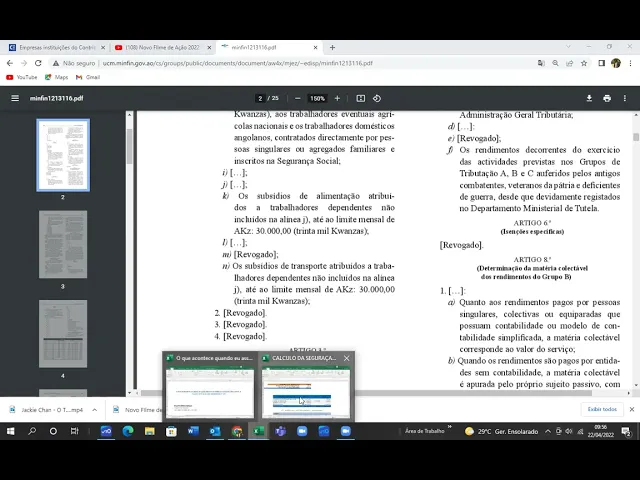Print the PDF document
The height and width of the screenshot is (480, 640).
(607, 98)
